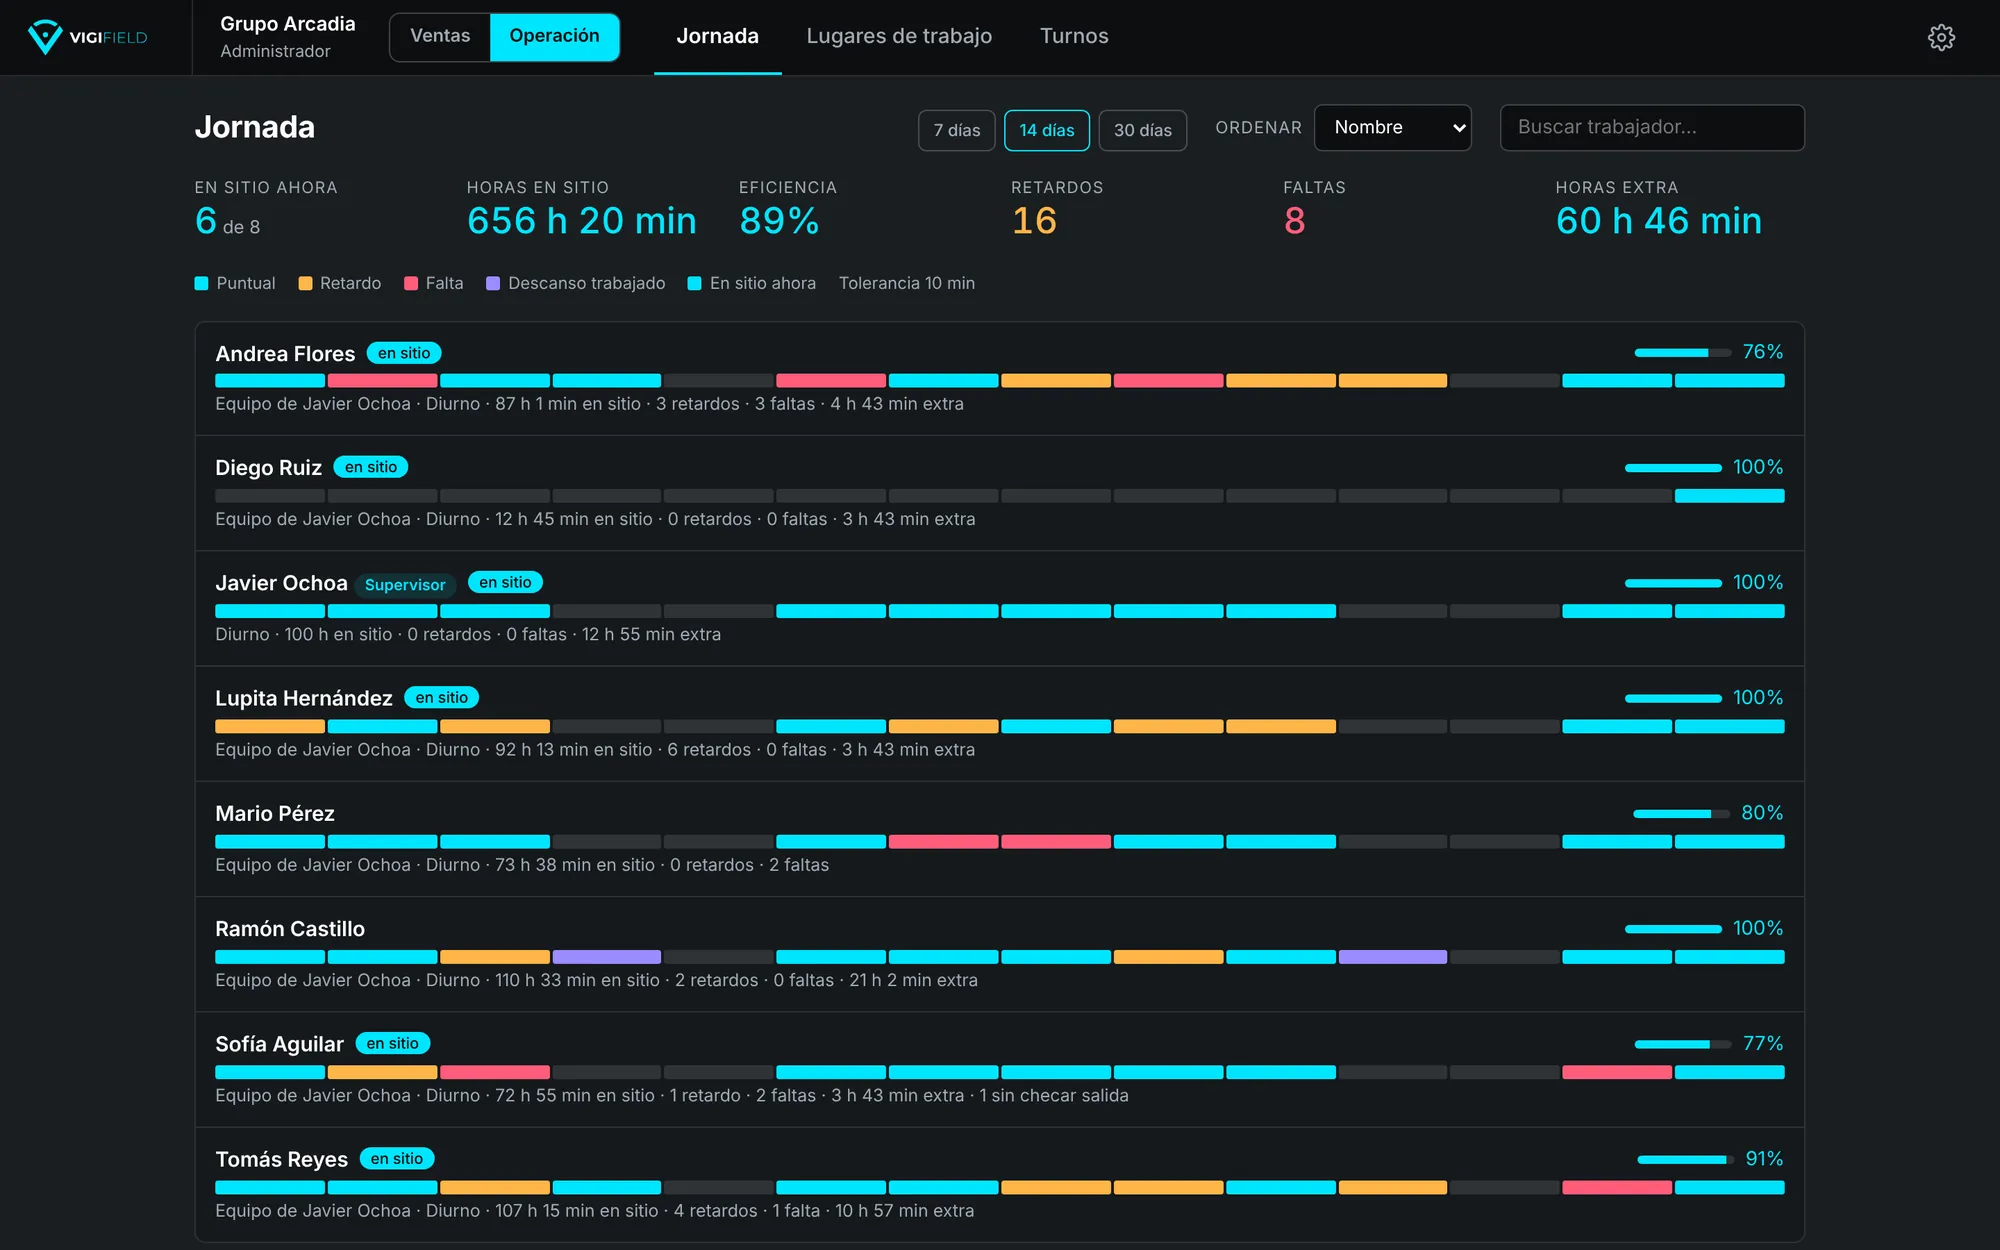Click the VigiField logo
Image resolution: width=2000 pixels, height=1250 pixels.
click(88, 37)
